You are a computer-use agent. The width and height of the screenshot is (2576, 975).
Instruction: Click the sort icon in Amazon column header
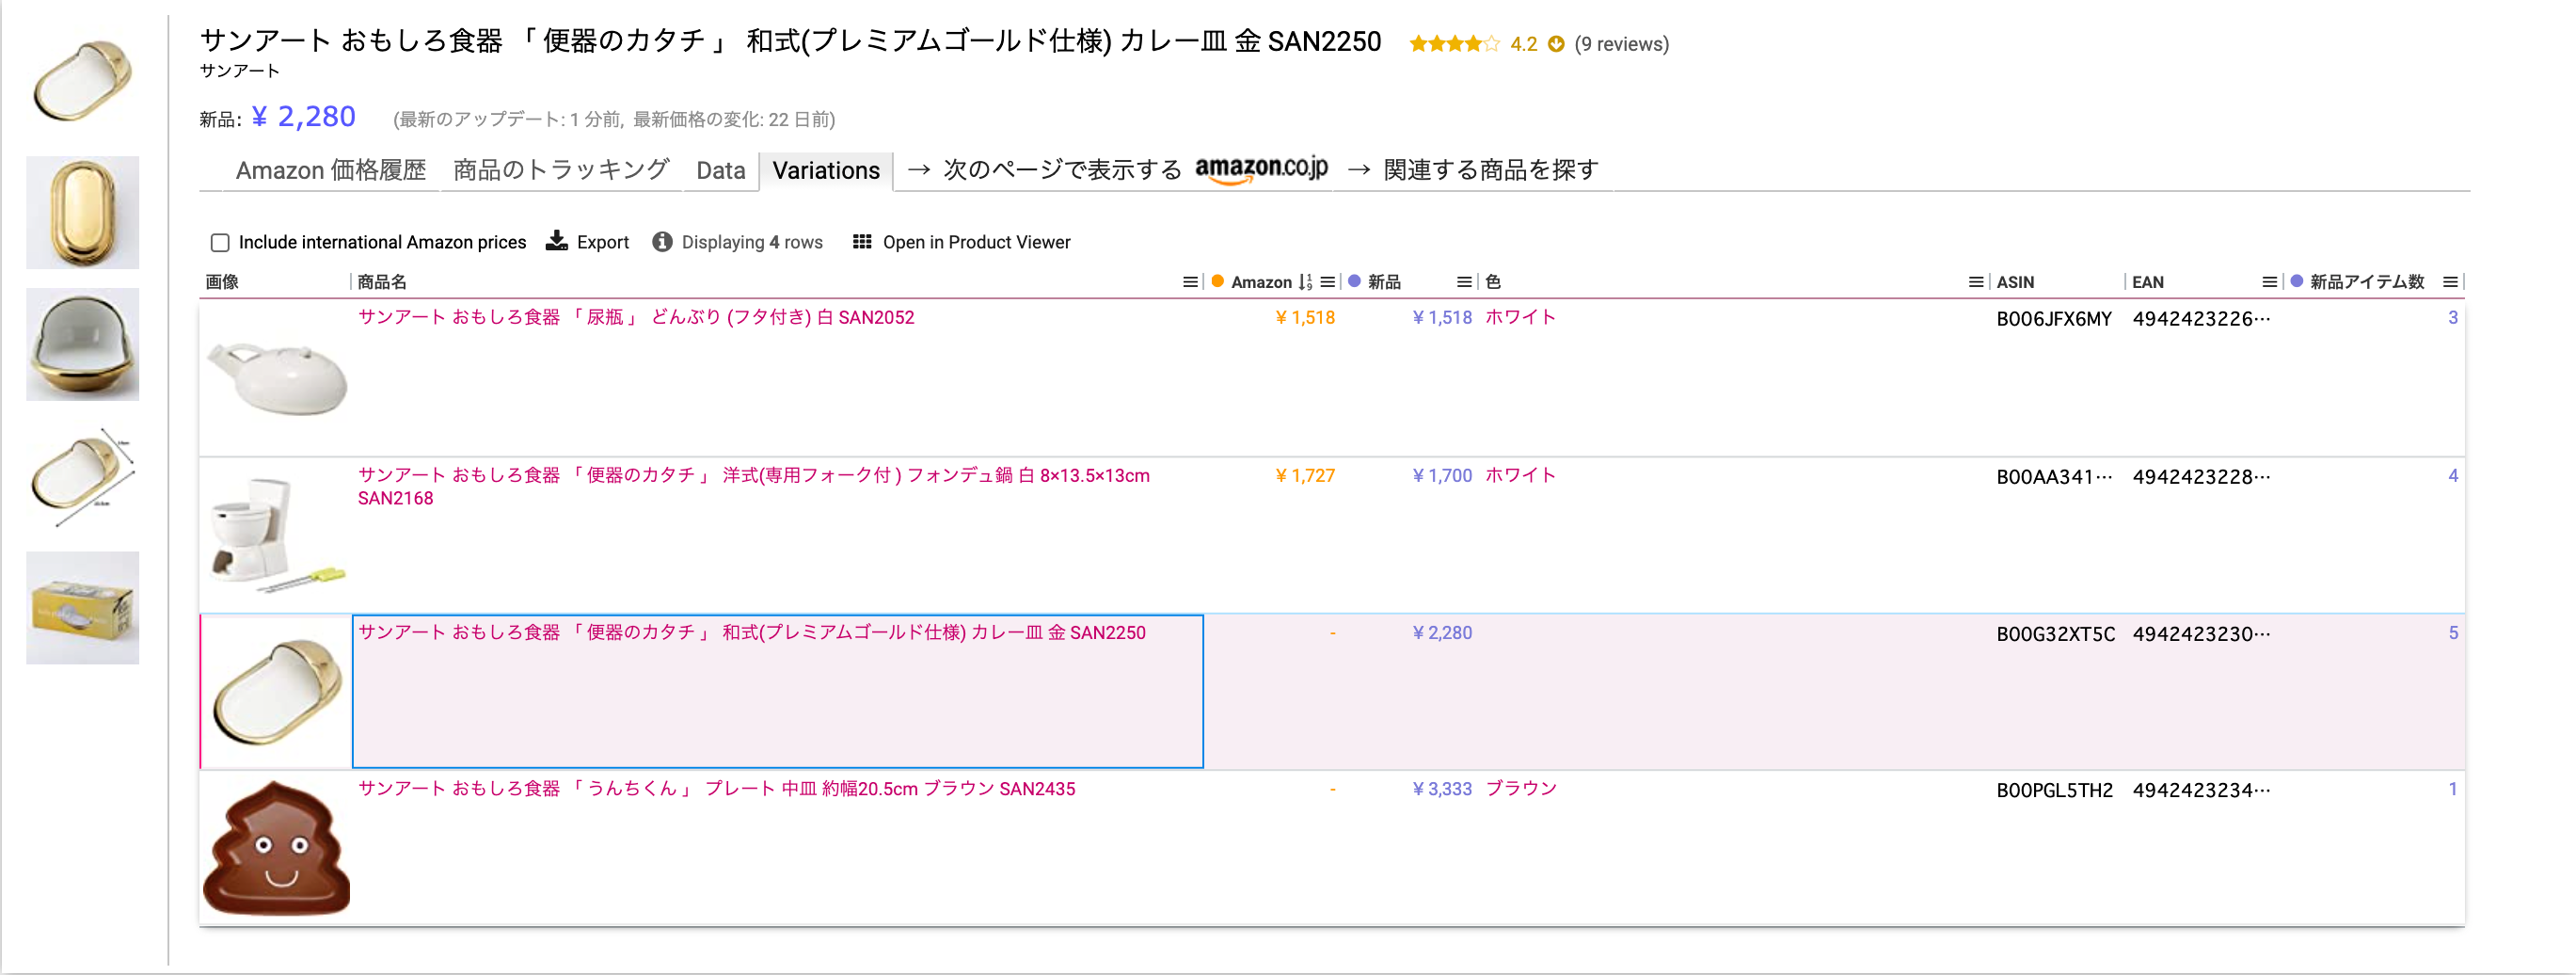(x=1304, y=282)
